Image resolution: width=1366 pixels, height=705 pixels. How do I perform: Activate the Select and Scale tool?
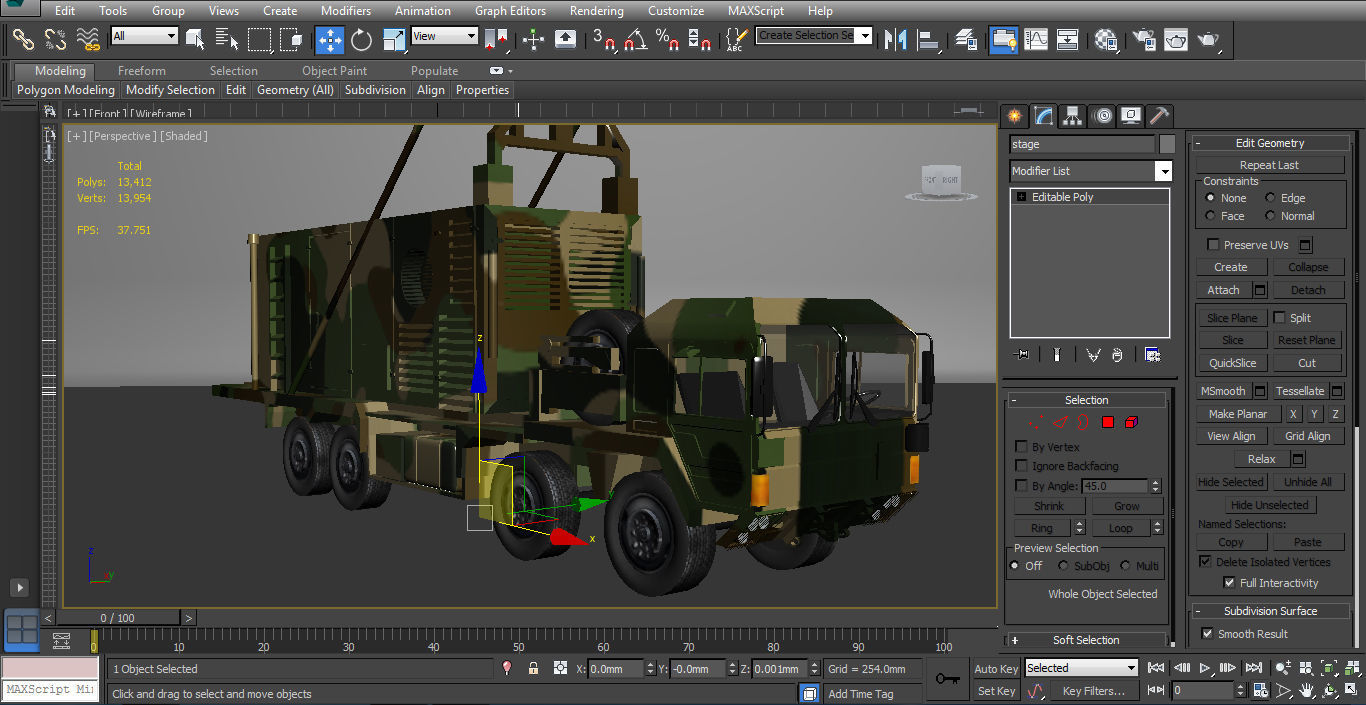click(394, 39)
